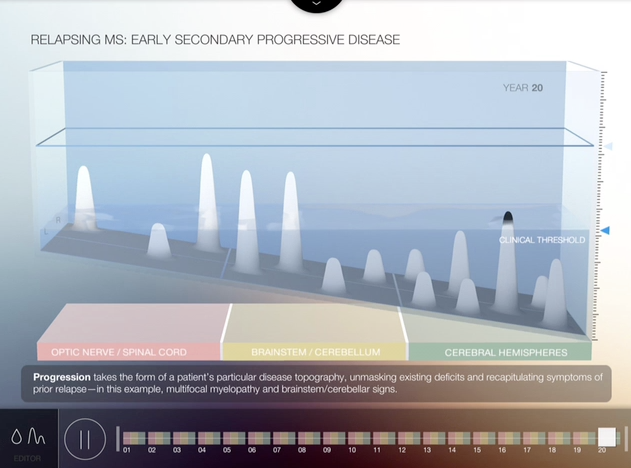This screenshot has height=468, width=631.
Task: Click the Progression description text box
Action: [x=315, y=383]
